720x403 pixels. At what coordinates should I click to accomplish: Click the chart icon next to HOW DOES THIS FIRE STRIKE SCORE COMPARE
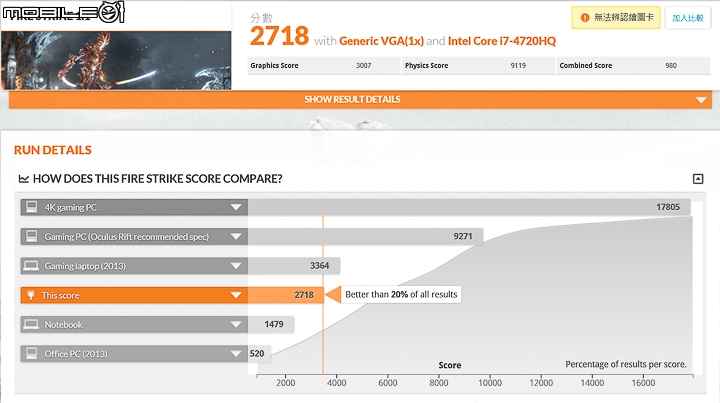[23, 179]
